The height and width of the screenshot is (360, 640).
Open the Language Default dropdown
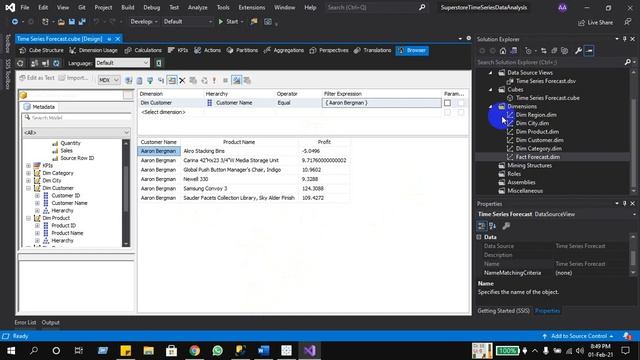pyautogui.click(x=122, y=63)
